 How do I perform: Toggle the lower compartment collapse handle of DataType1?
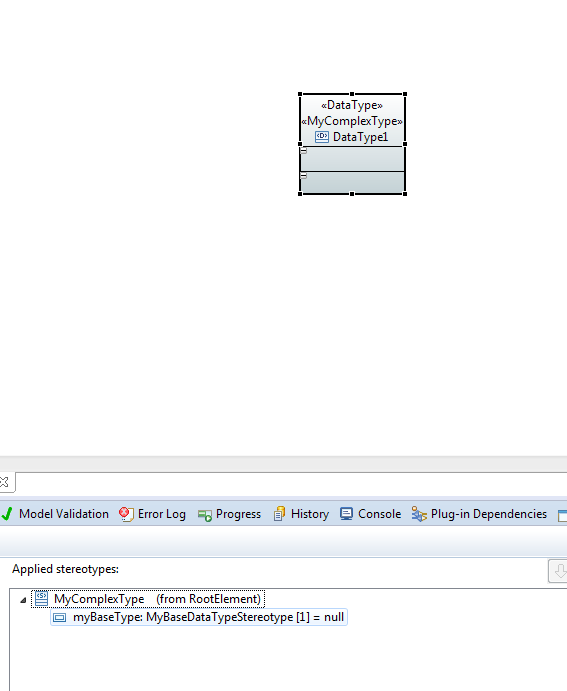[x=304, y=176]
